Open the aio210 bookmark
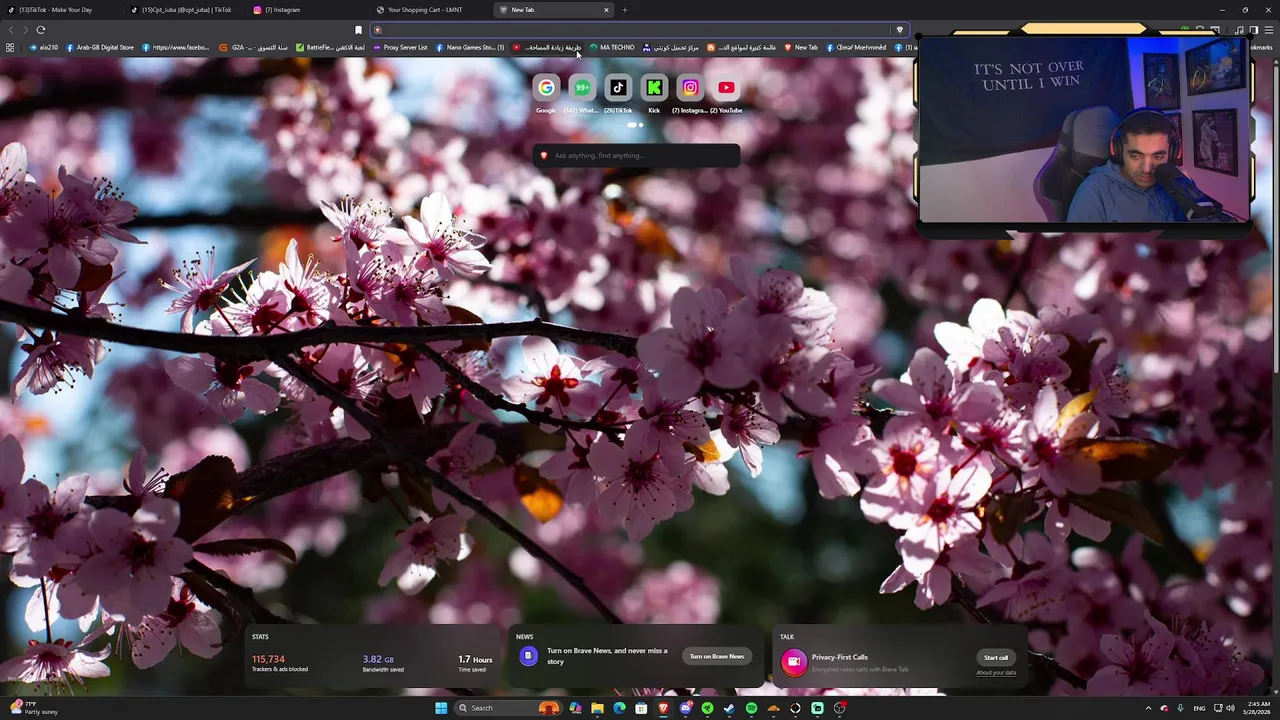1280x720 pixels. coord(44,47)
